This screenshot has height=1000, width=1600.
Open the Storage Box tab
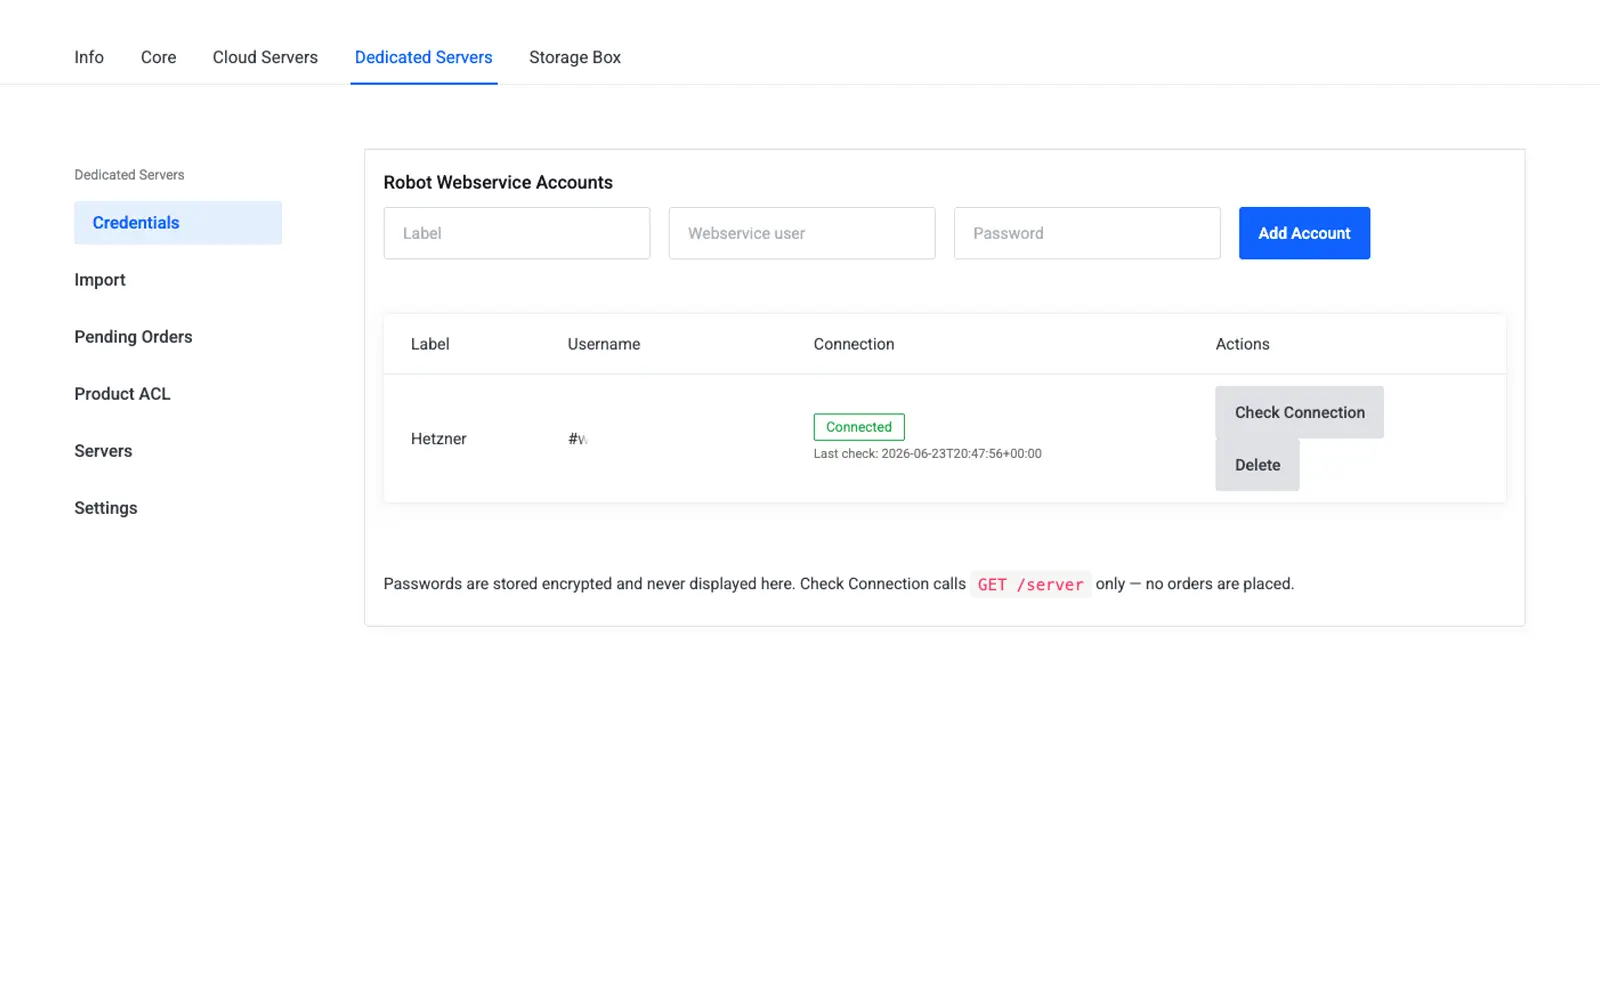click(x=575, y=57)
